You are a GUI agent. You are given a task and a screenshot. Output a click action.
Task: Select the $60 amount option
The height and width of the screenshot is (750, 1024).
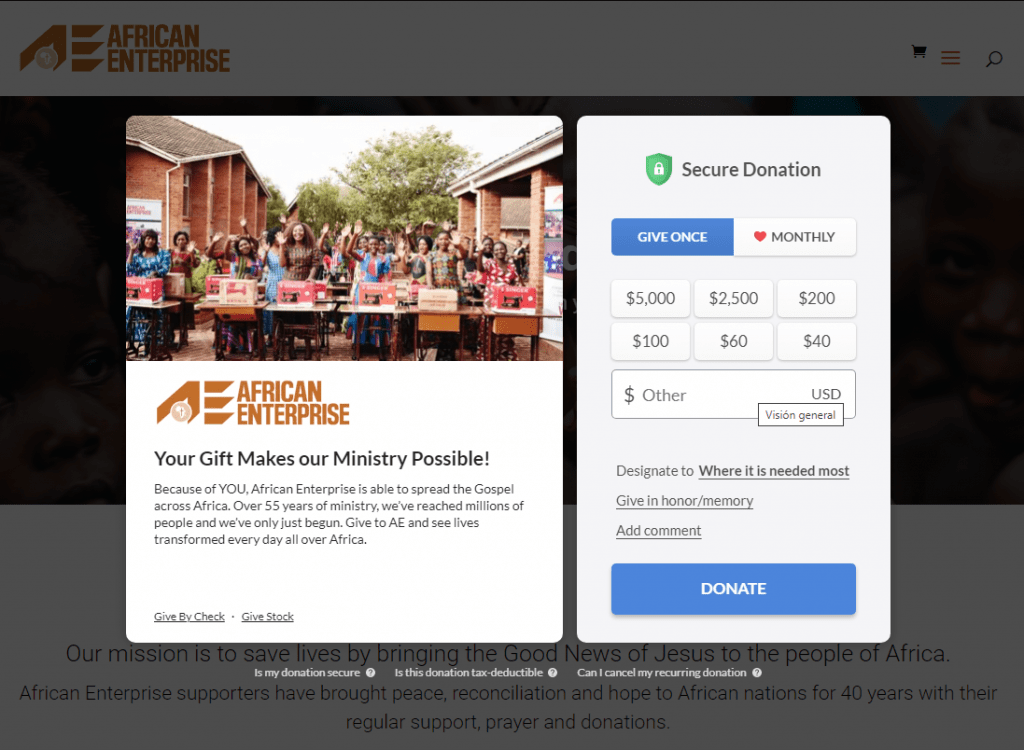(x=733, y=341)
